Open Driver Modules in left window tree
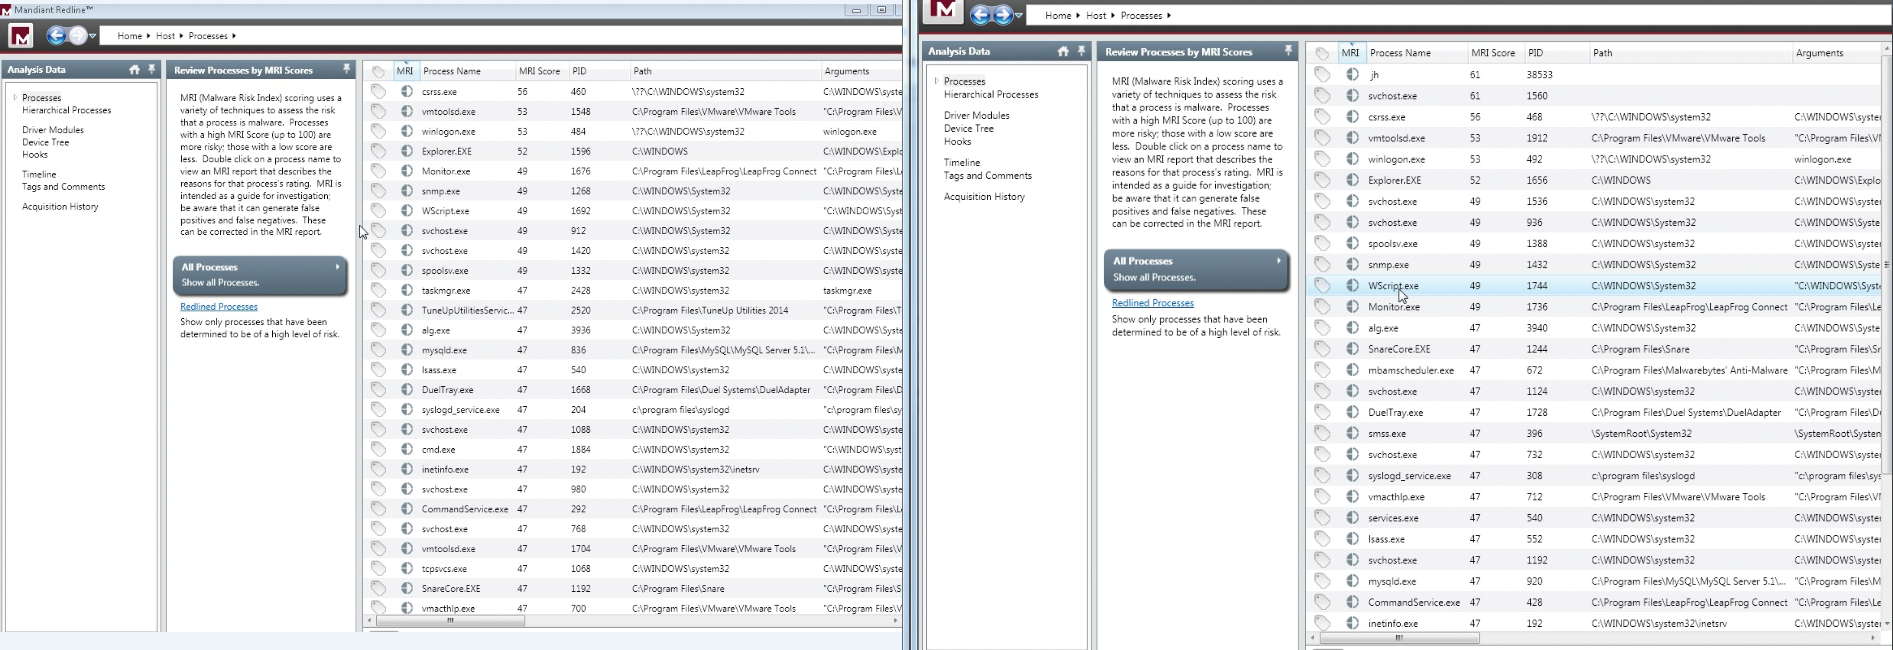This screenshot has height=650, width=1893. pos(53,130)
